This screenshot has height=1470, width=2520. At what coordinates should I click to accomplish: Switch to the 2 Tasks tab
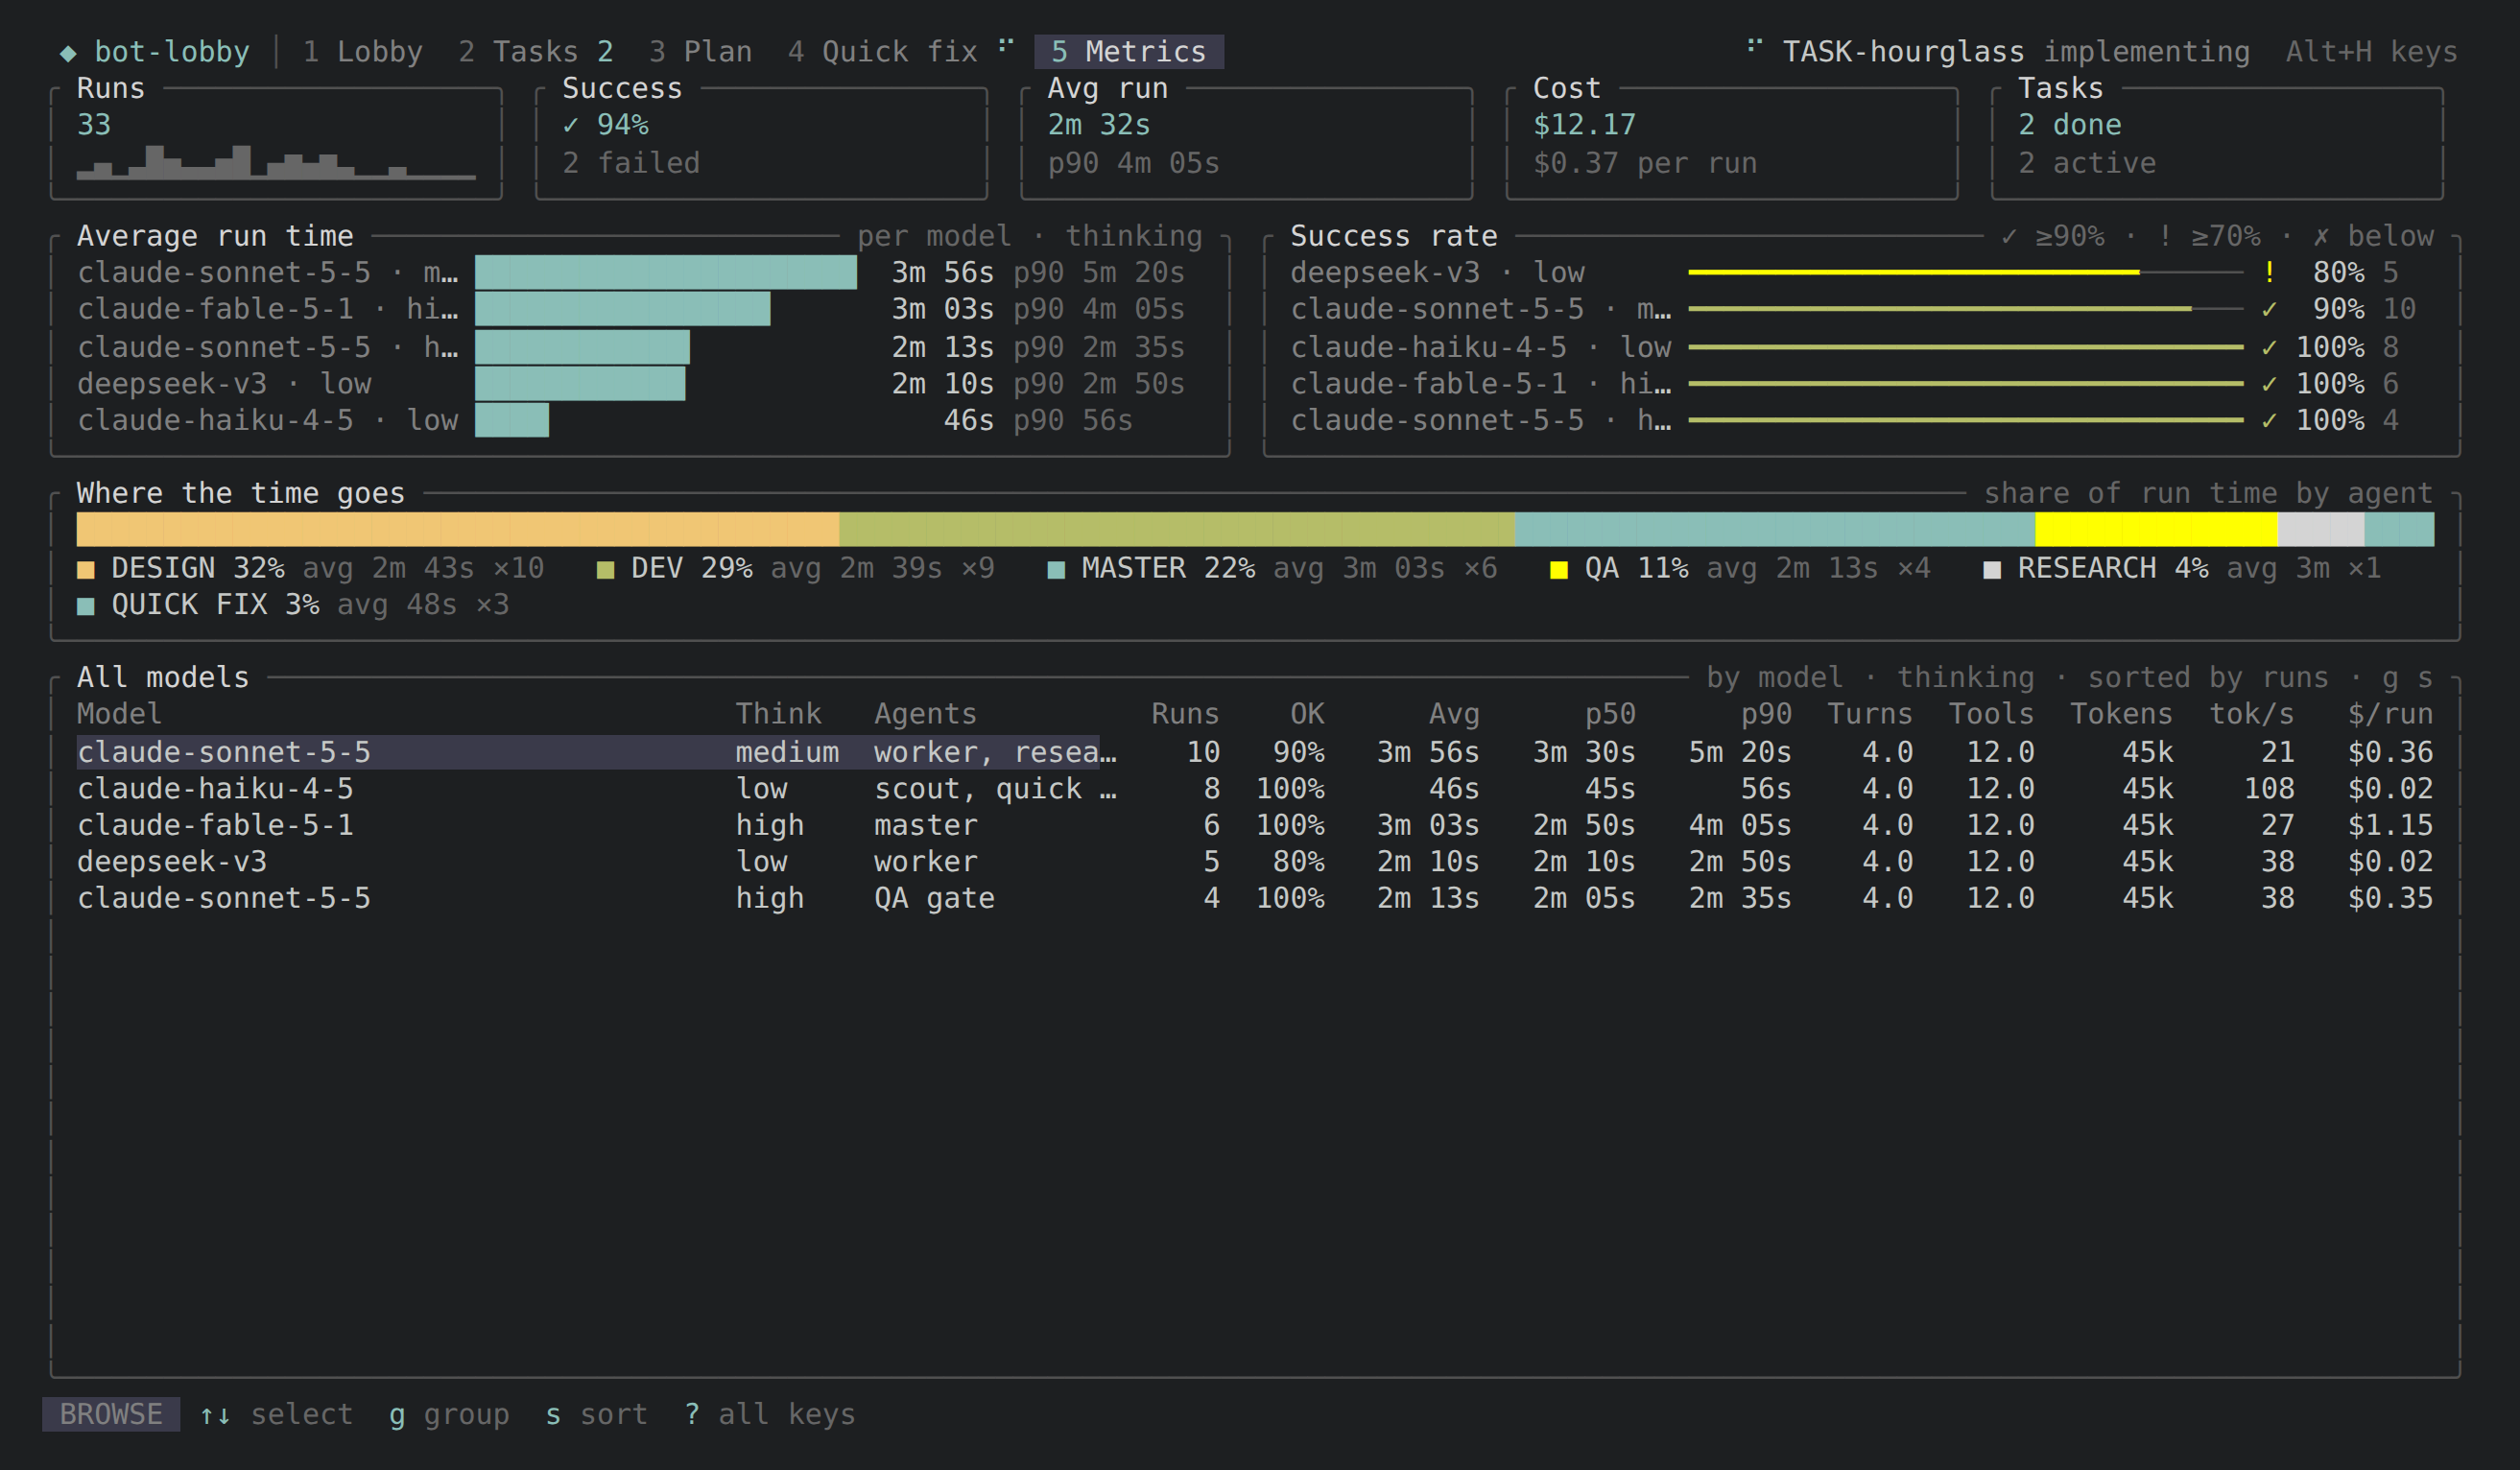[535, 51]
